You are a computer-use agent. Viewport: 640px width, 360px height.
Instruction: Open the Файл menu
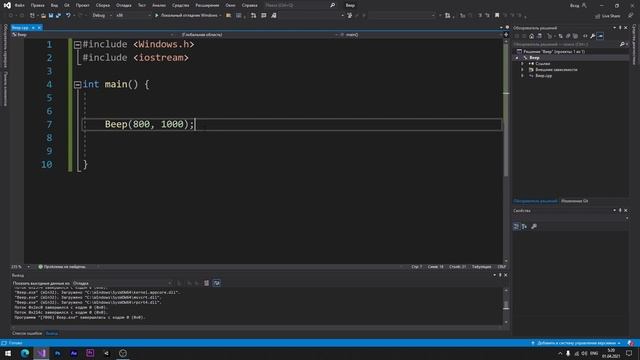coord(20,5)
